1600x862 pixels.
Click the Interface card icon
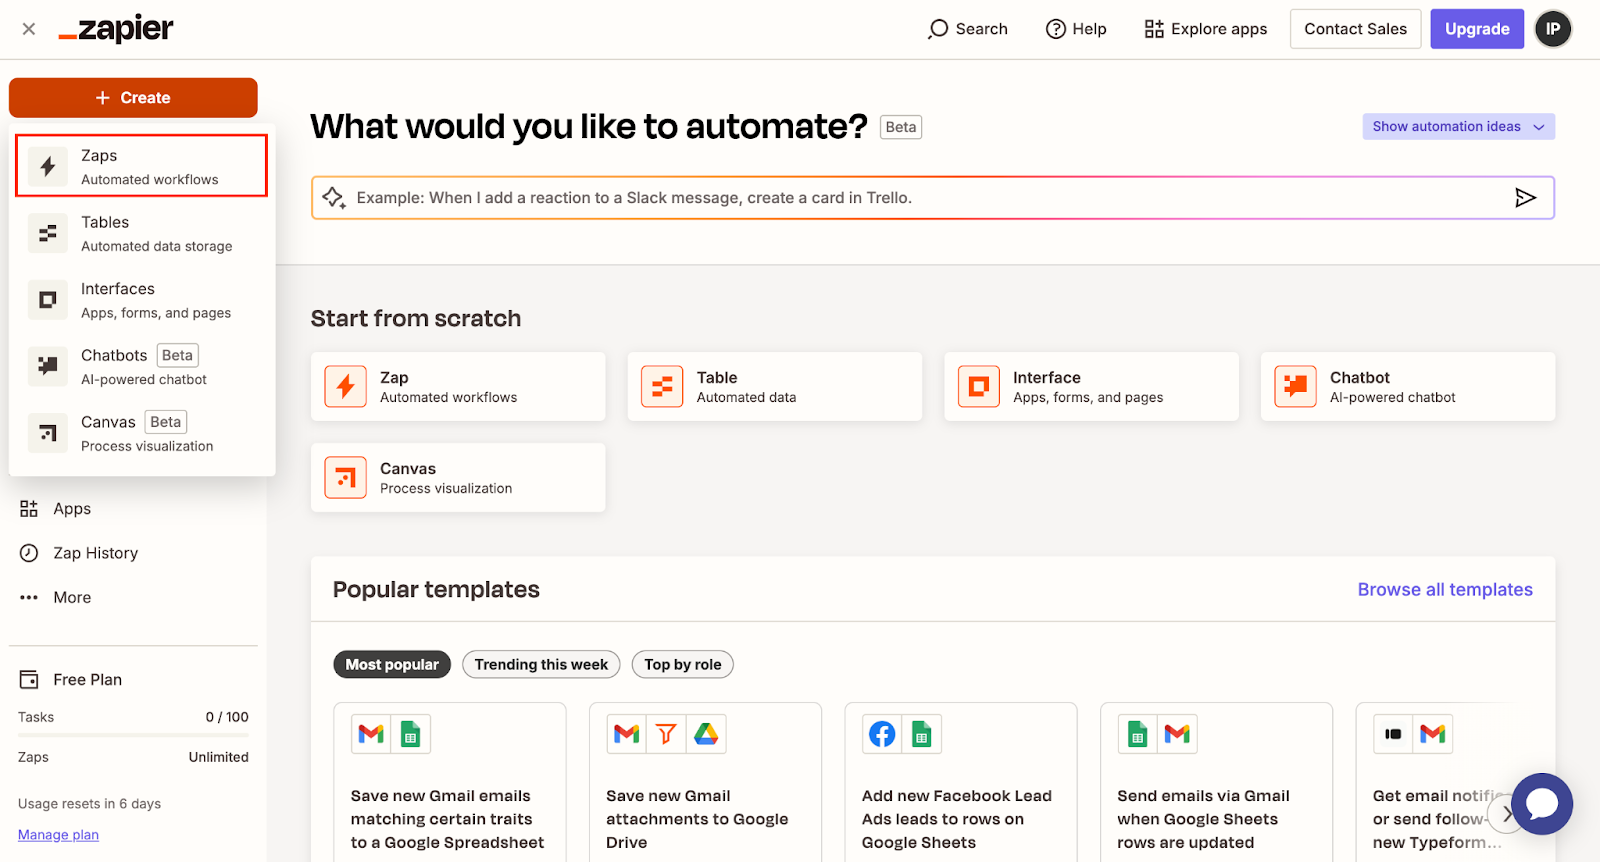pyautogui.click(x=978, y=387)
